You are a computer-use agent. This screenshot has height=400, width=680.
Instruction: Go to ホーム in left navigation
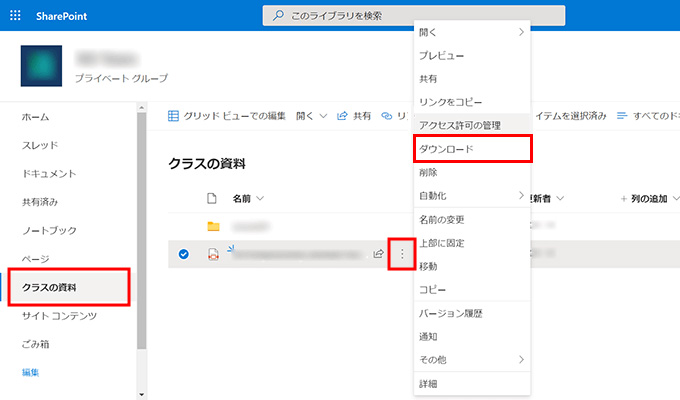[36, 117]
